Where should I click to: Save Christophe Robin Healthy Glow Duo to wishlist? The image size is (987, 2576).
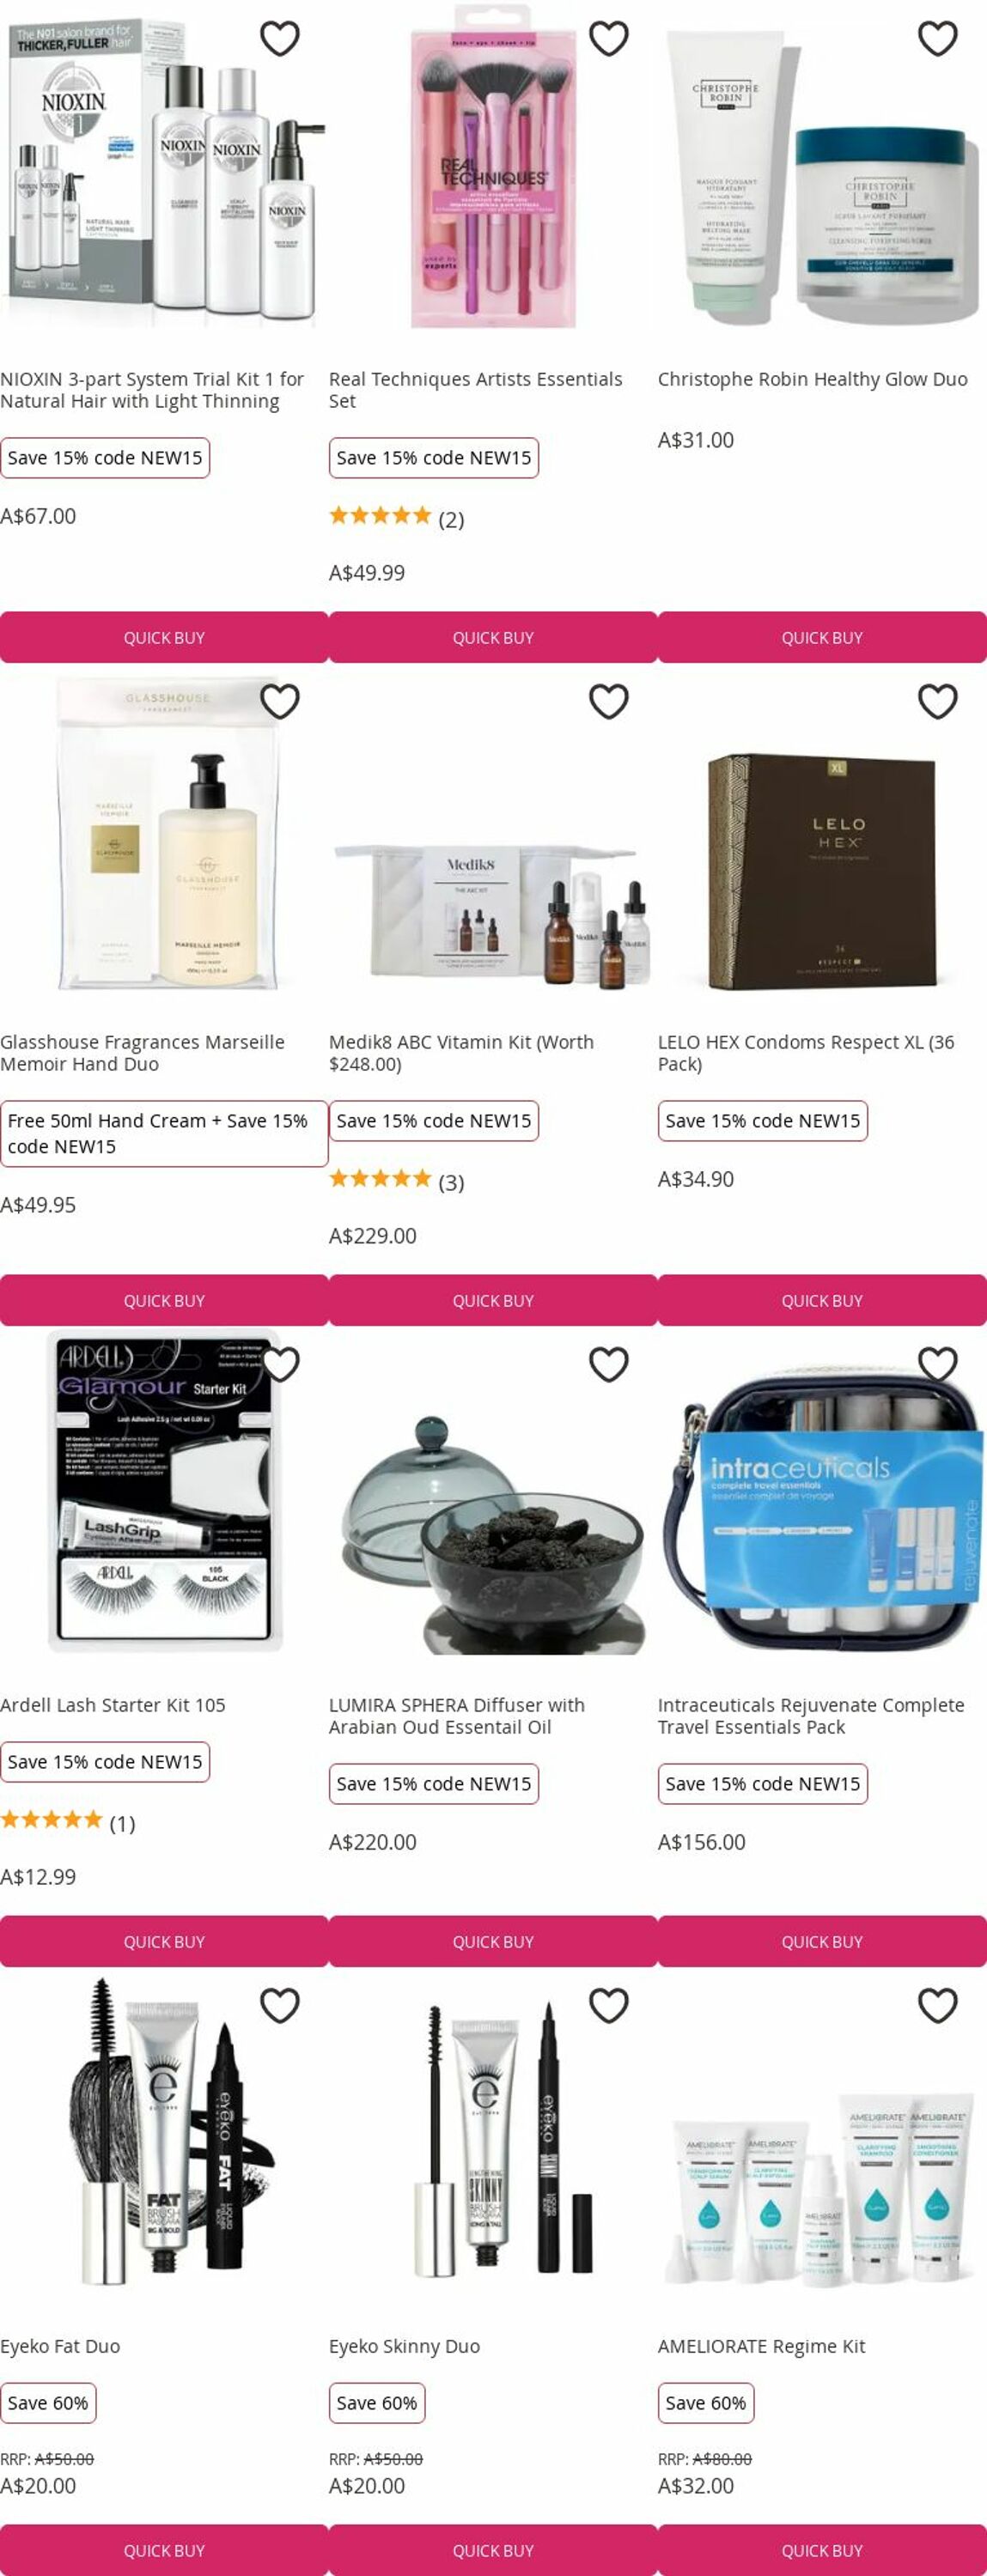pyautogui.click(x=938, y=39)
